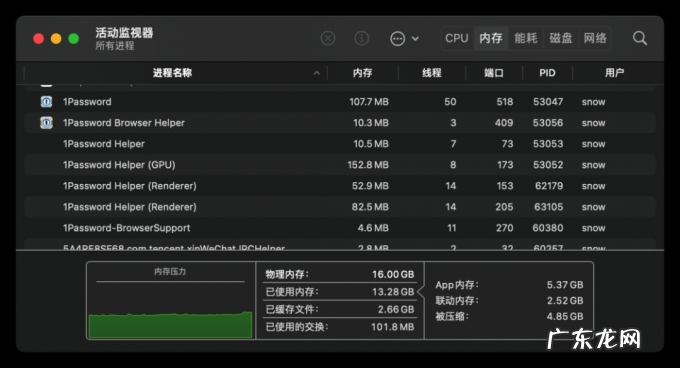Close the window with red button

[39, 39]
